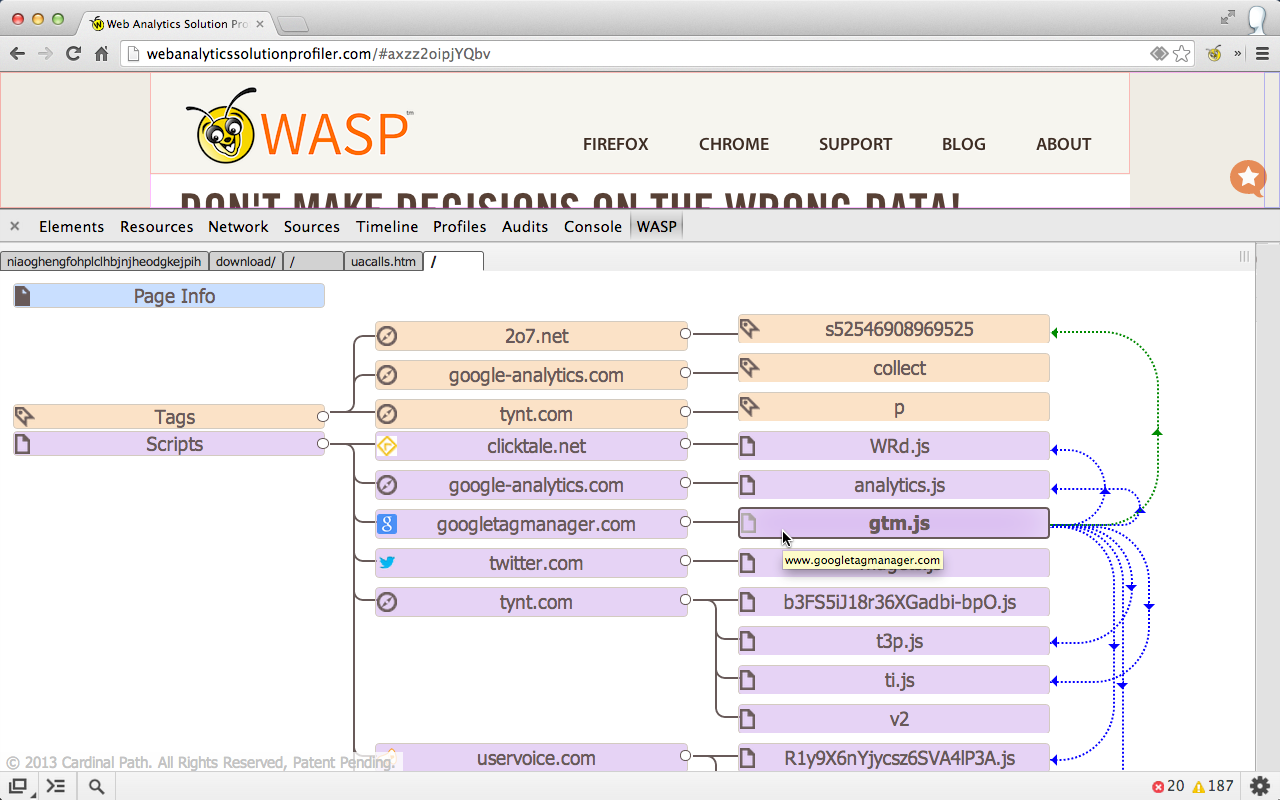The width and height of the screenshot is (1280, 800).
Task: Collapse the Scripts node connector circle
Action: point(322,443)
